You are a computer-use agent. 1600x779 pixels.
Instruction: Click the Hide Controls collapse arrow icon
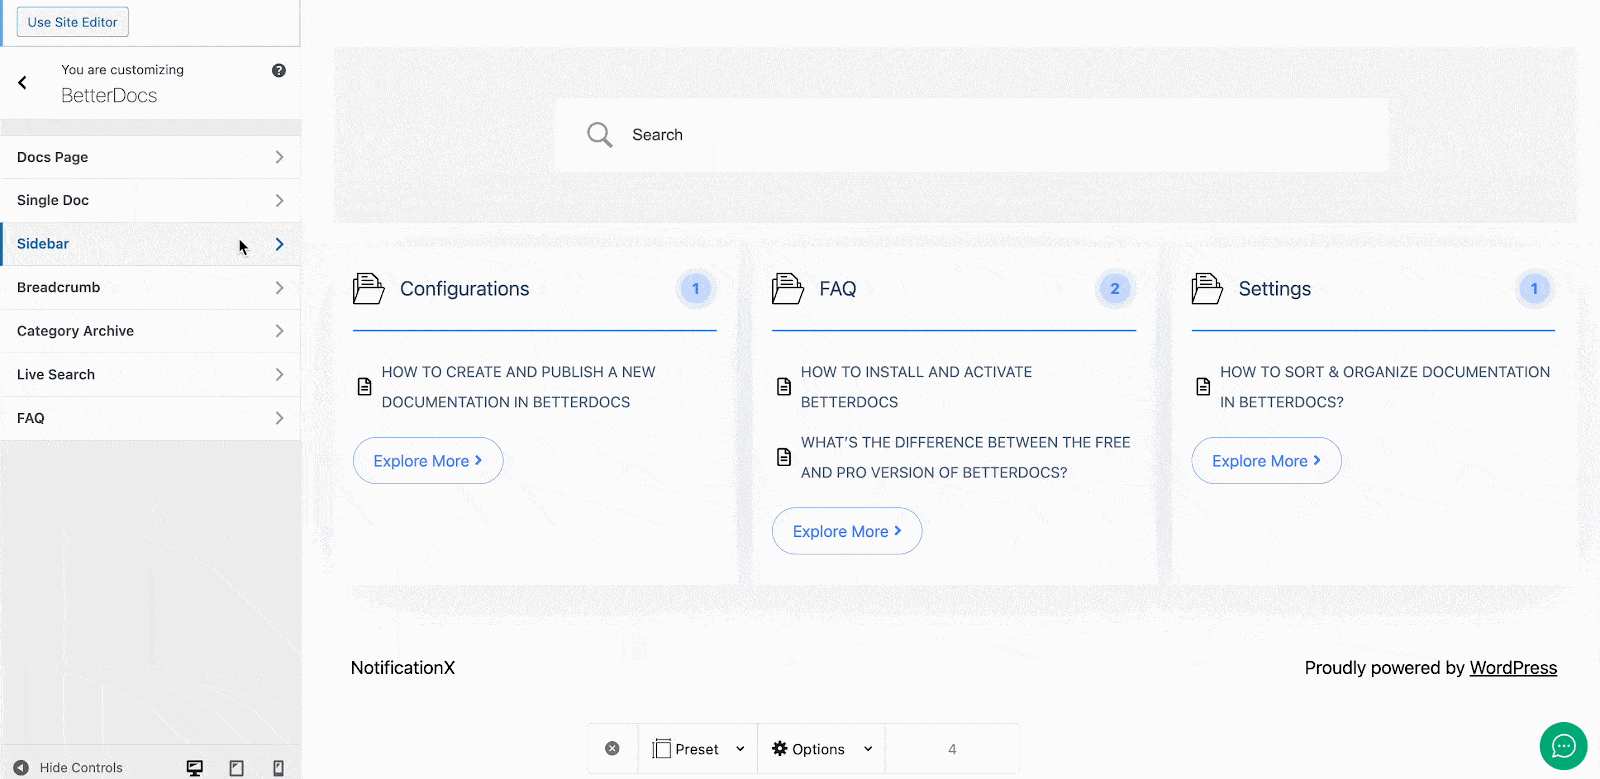click(x=21, y=768)
